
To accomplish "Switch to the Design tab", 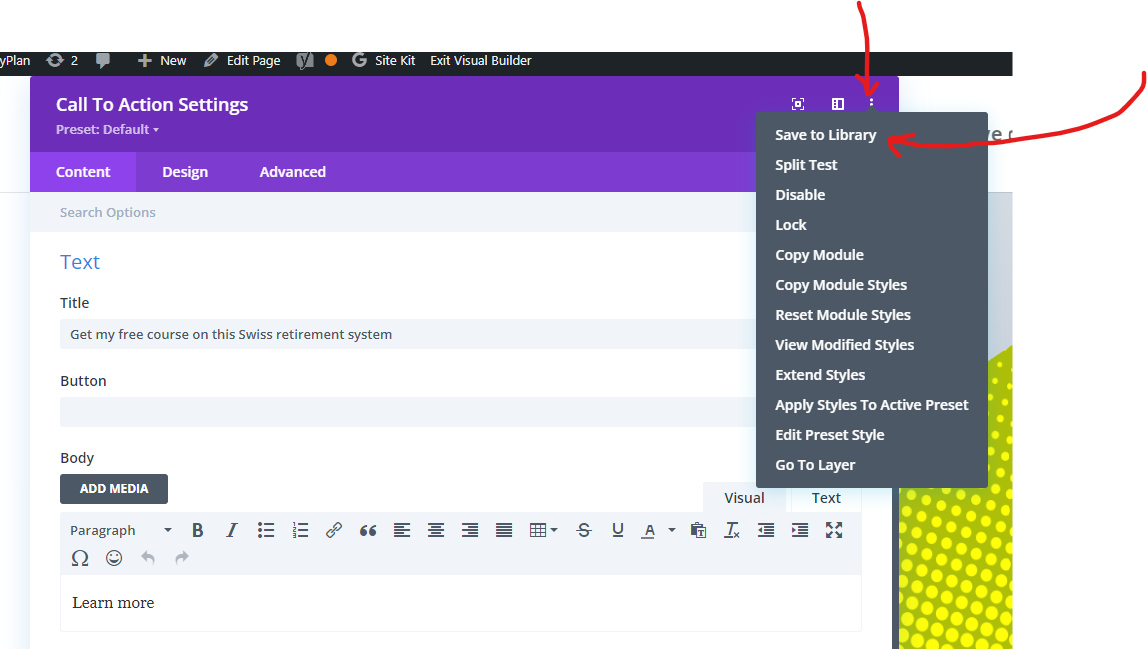I will click(x=185, y=172).
